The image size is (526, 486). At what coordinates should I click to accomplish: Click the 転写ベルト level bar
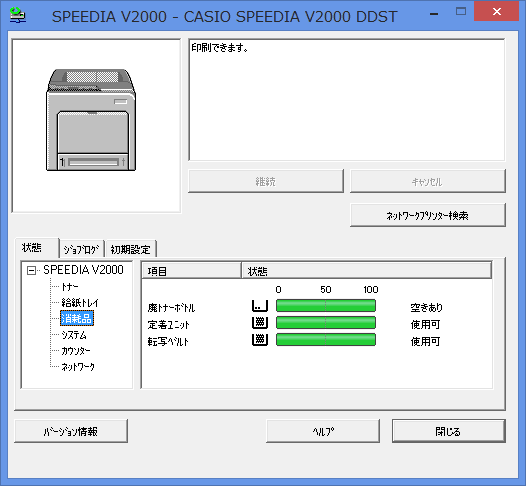click(x=326, y=340)
